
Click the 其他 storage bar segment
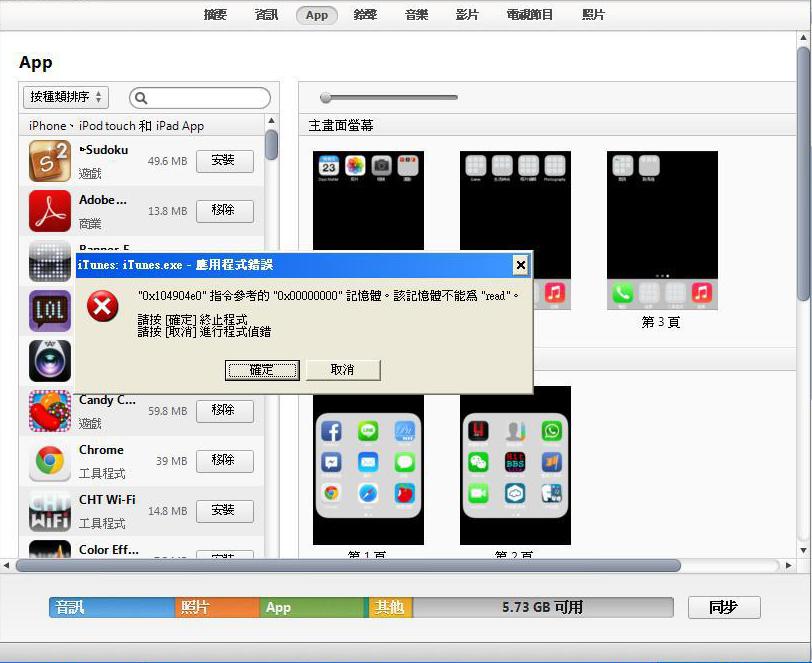391,607
